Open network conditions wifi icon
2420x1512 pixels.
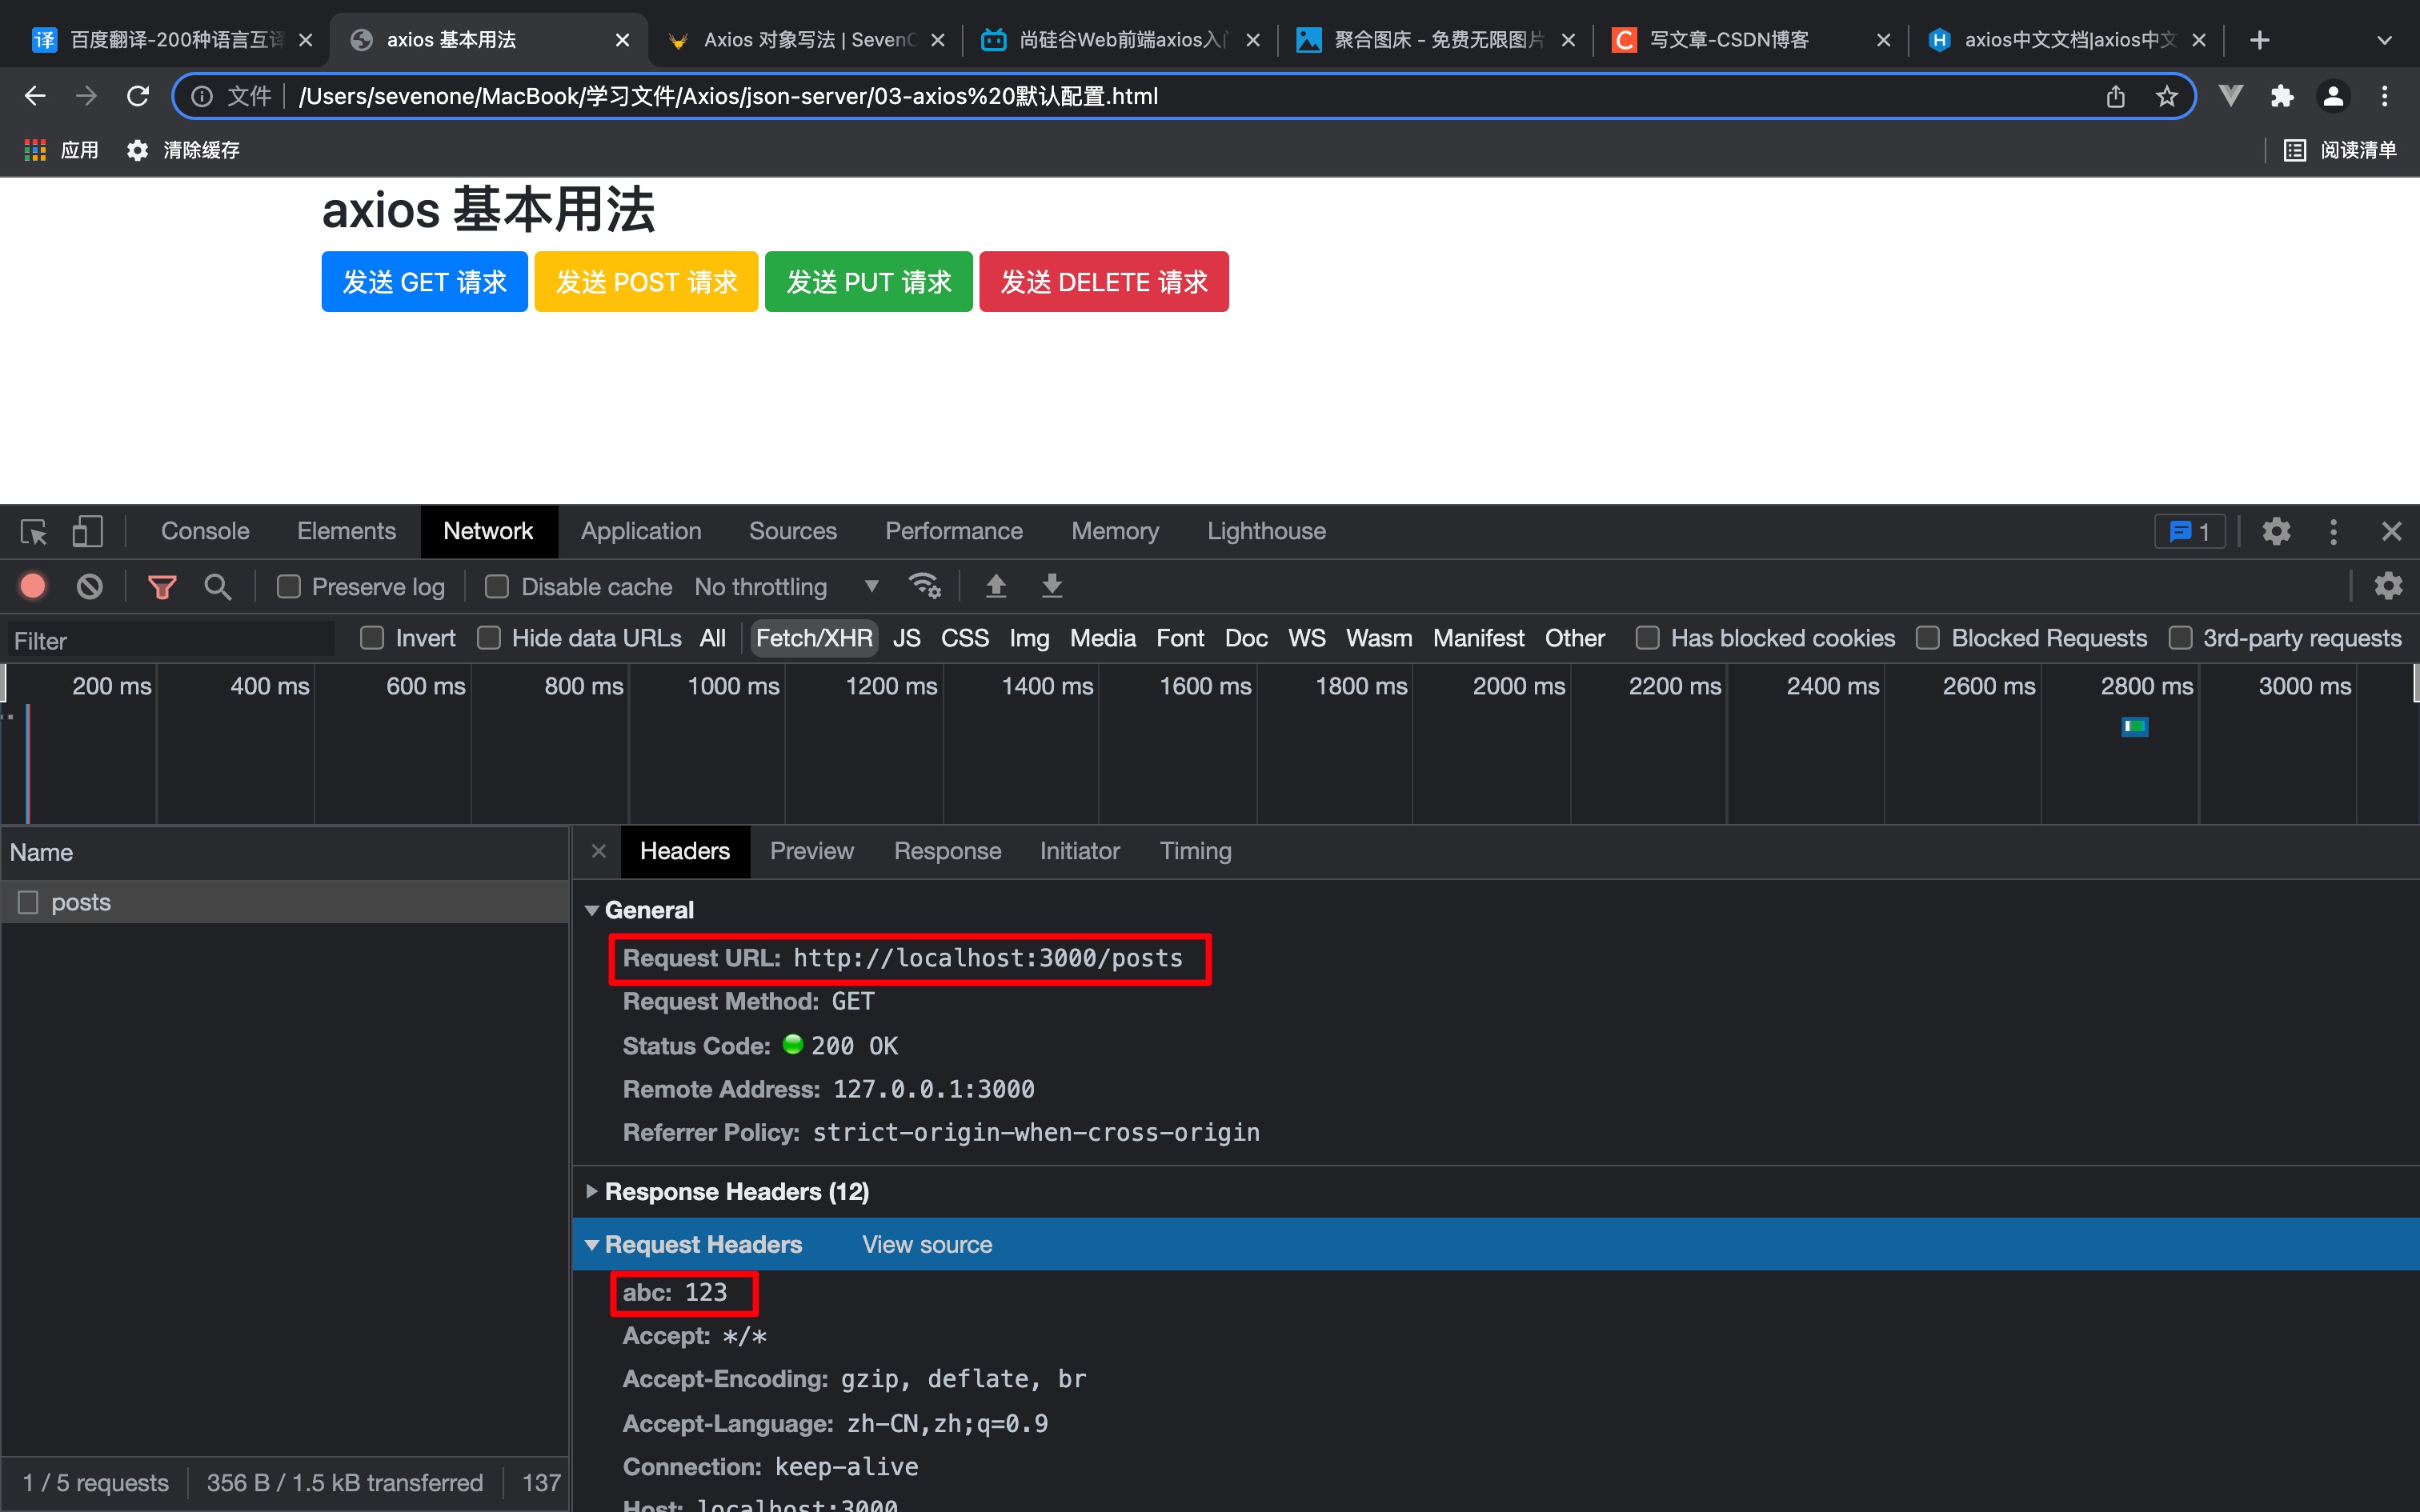click(924, 586)
